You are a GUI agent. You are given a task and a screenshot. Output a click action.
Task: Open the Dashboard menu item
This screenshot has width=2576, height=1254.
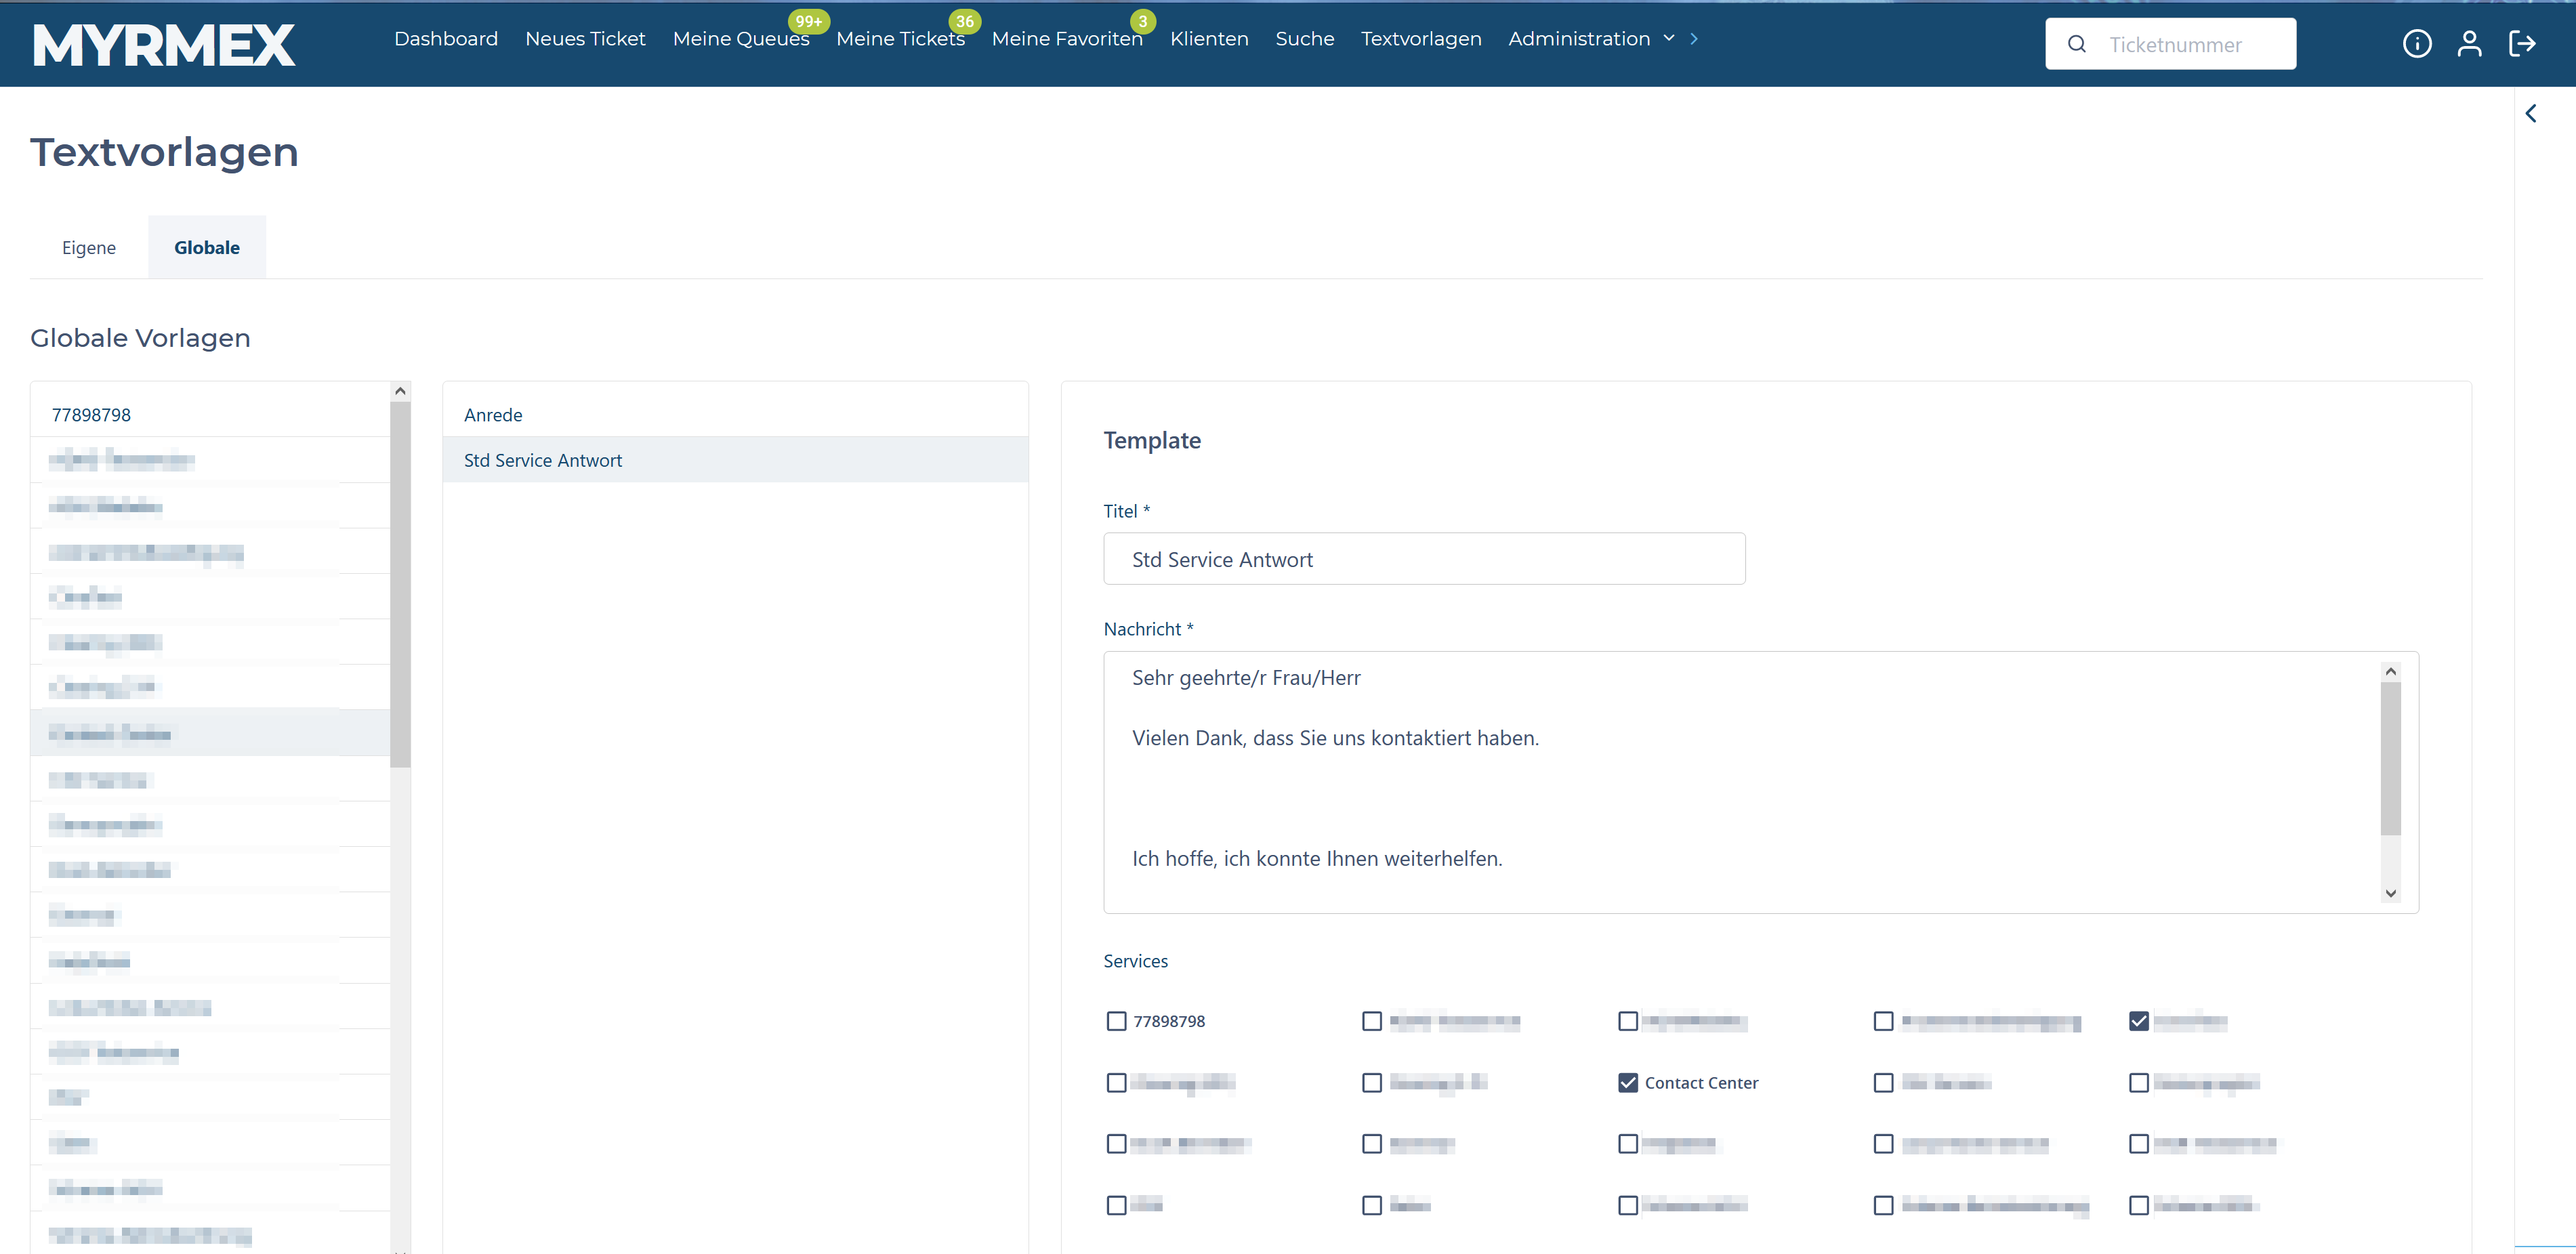[x=446, y=38]
